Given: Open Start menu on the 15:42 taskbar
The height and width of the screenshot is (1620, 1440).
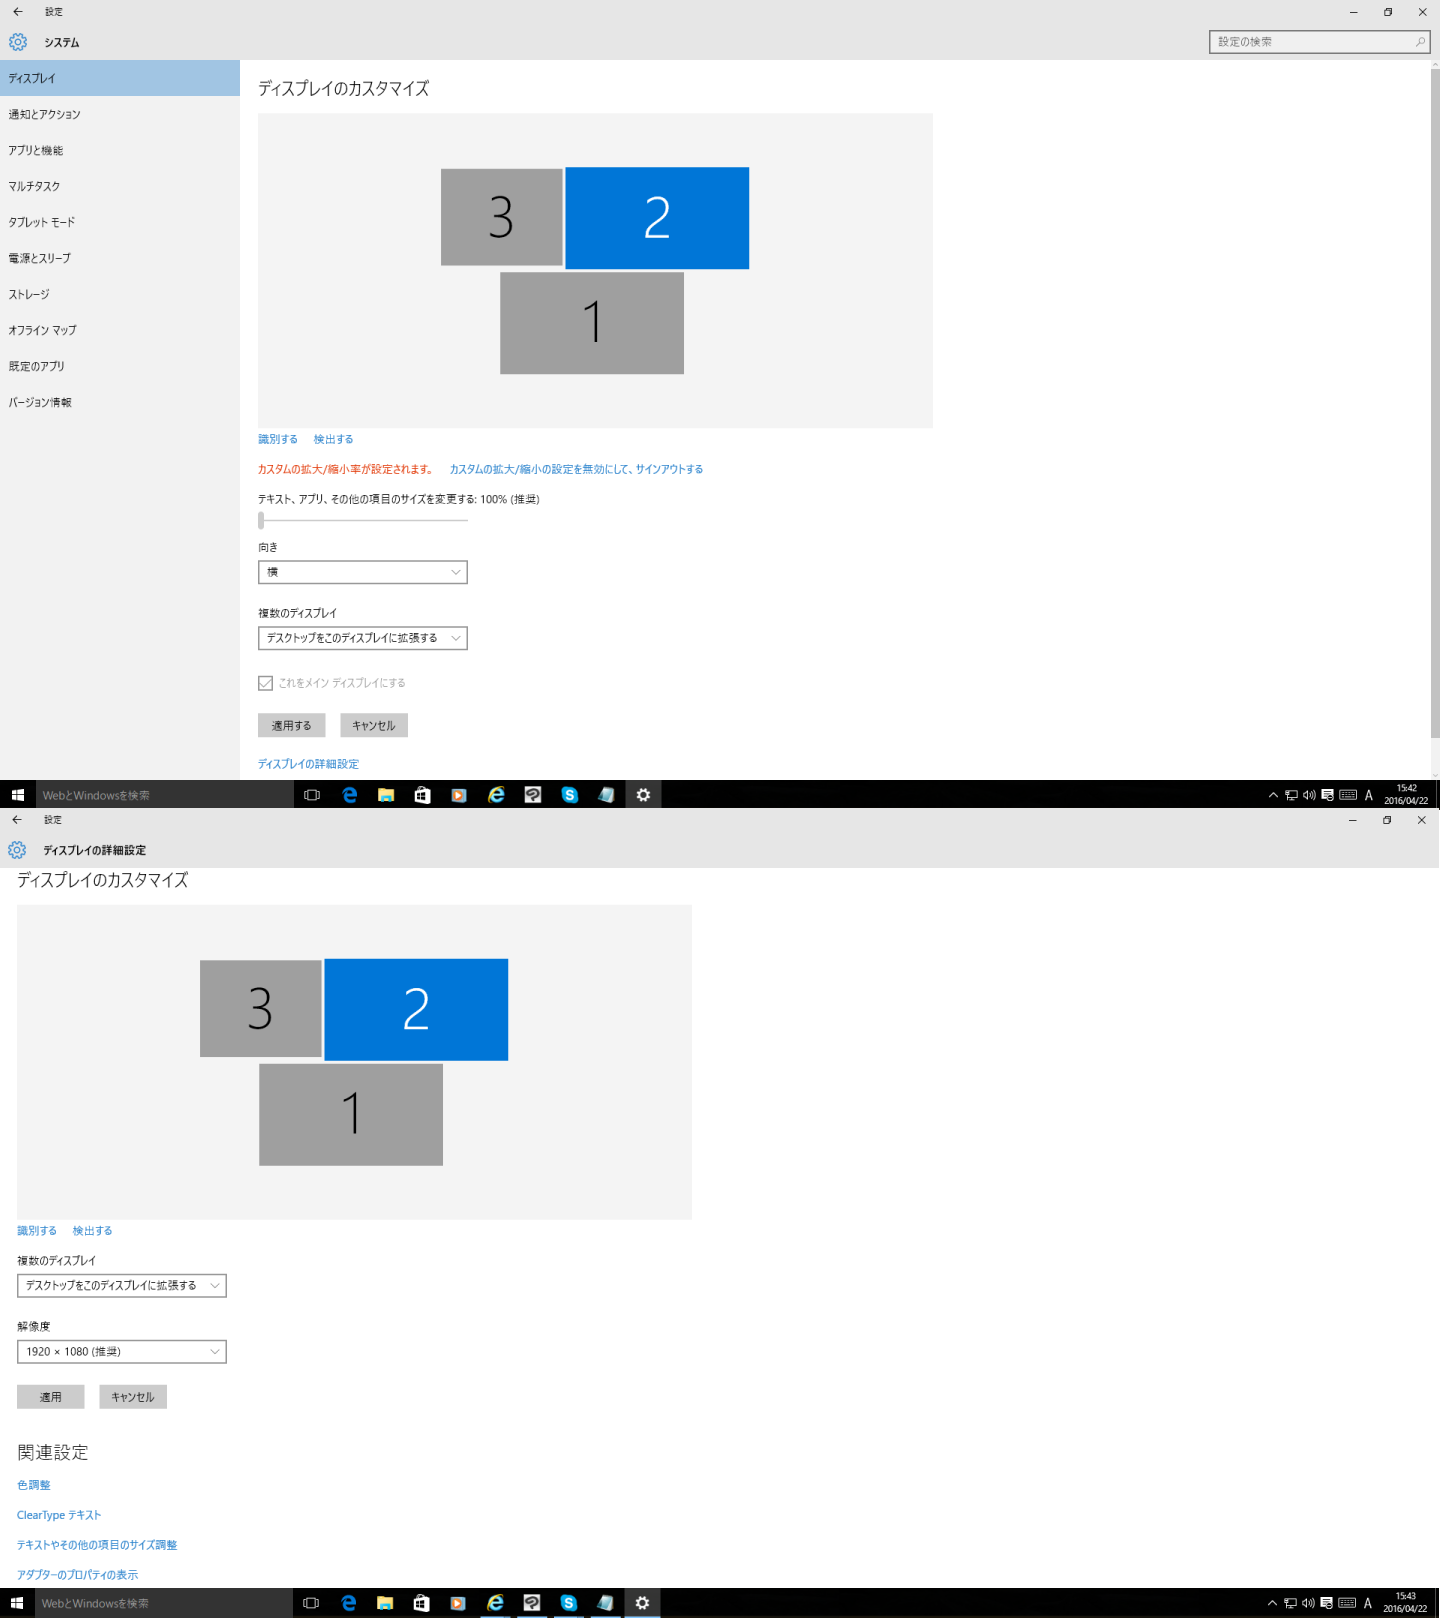Looking at the screenshot, I should pyautogui.click(x=17, y=795).
